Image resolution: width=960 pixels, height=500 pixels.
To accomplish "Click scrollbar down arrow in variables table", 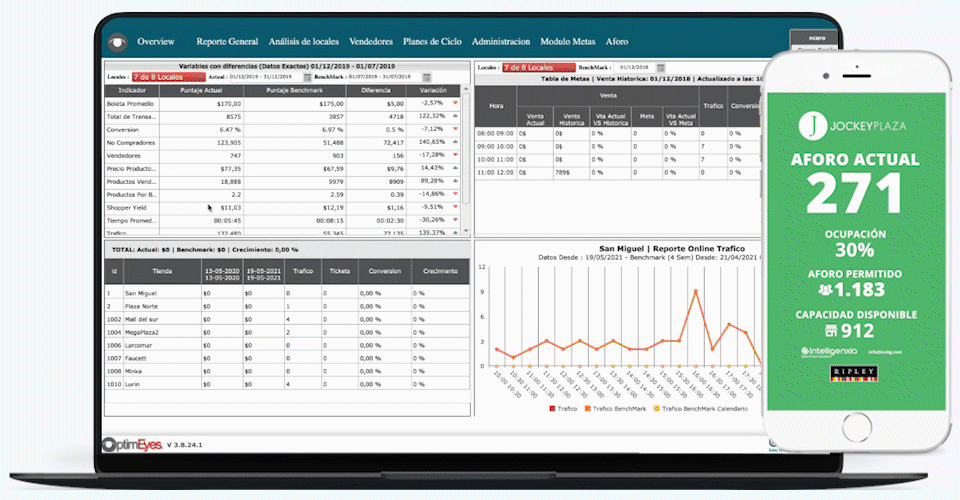I will point(465,233).
